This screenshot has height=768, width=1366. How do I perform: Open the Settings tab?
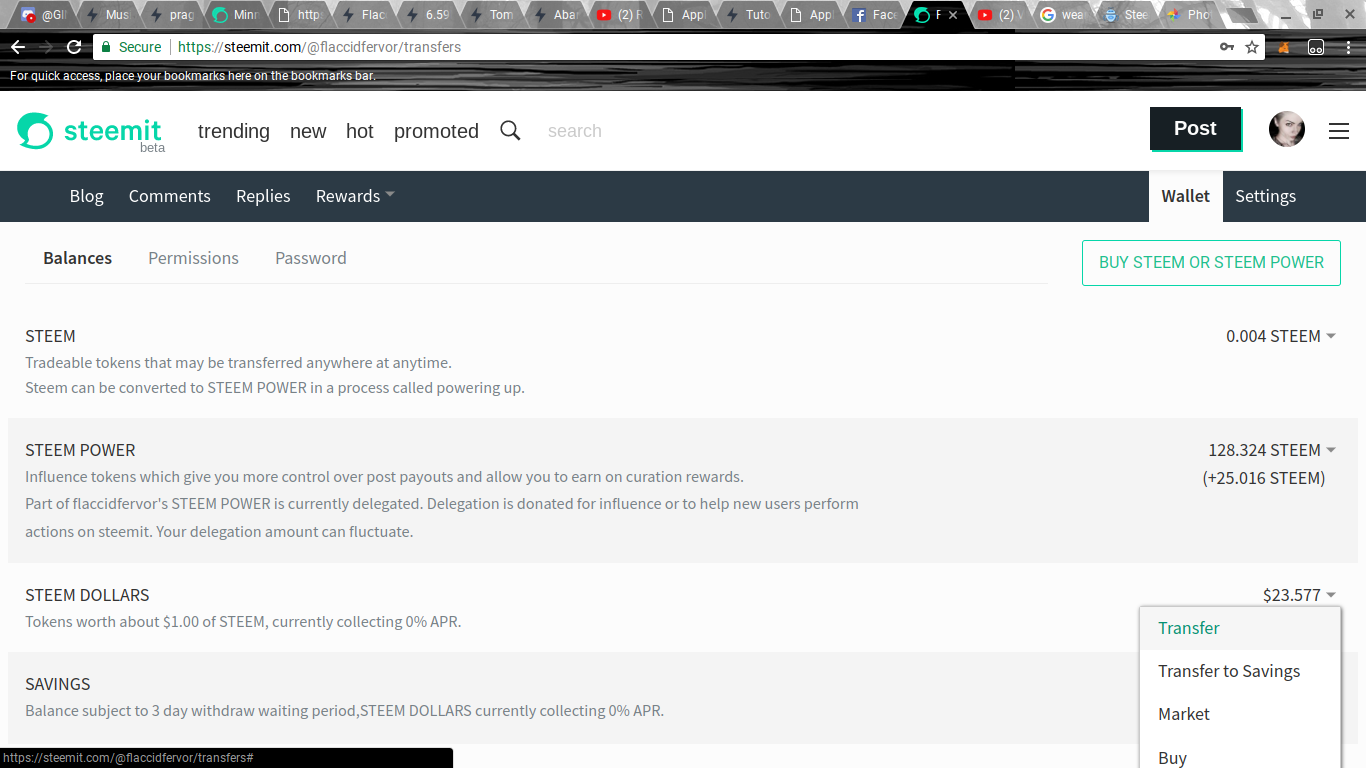(x=1265, y=196)
